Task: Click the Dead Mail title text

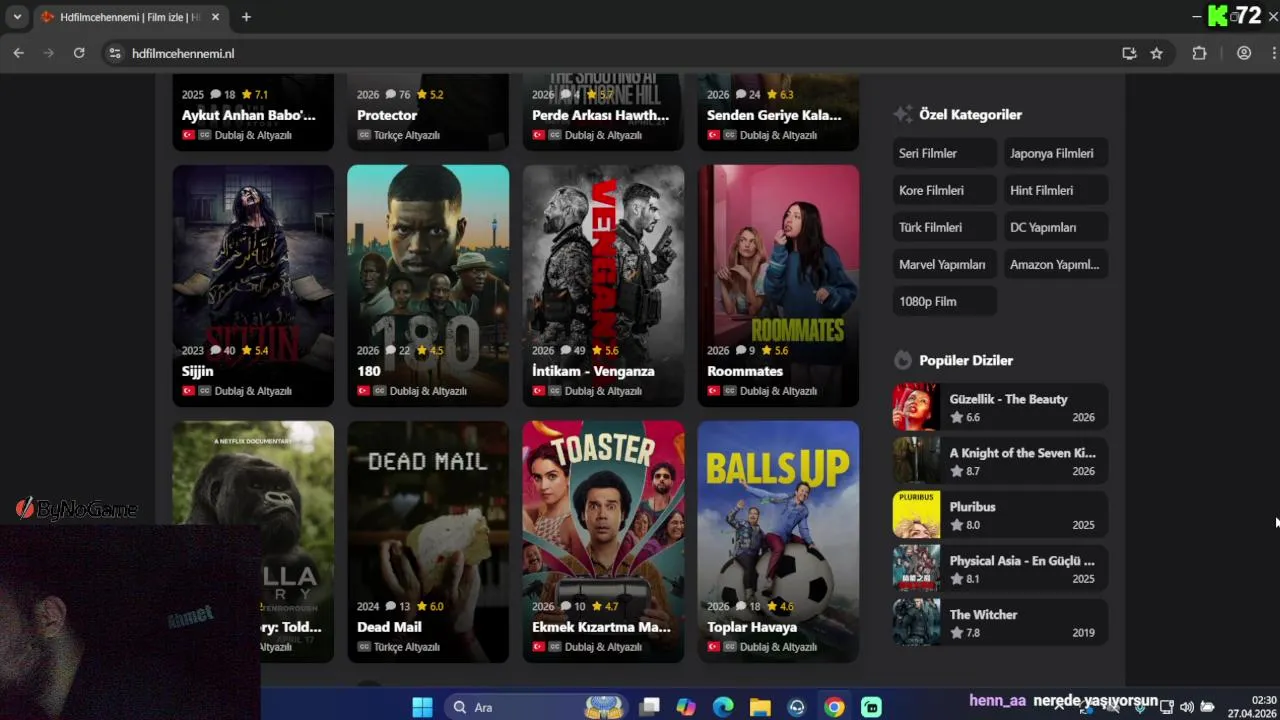Action: (389, 627)
